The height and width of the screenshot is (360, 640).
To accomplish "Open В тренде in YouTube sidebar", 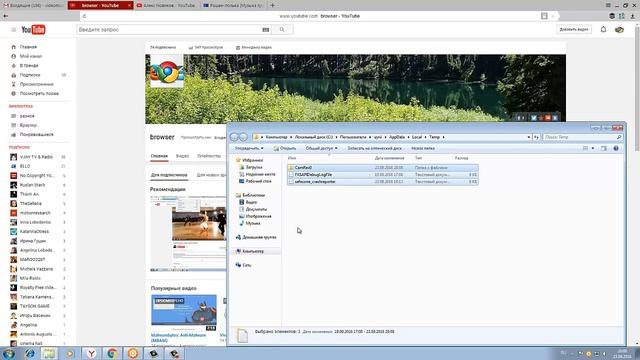I will [29, 66].
